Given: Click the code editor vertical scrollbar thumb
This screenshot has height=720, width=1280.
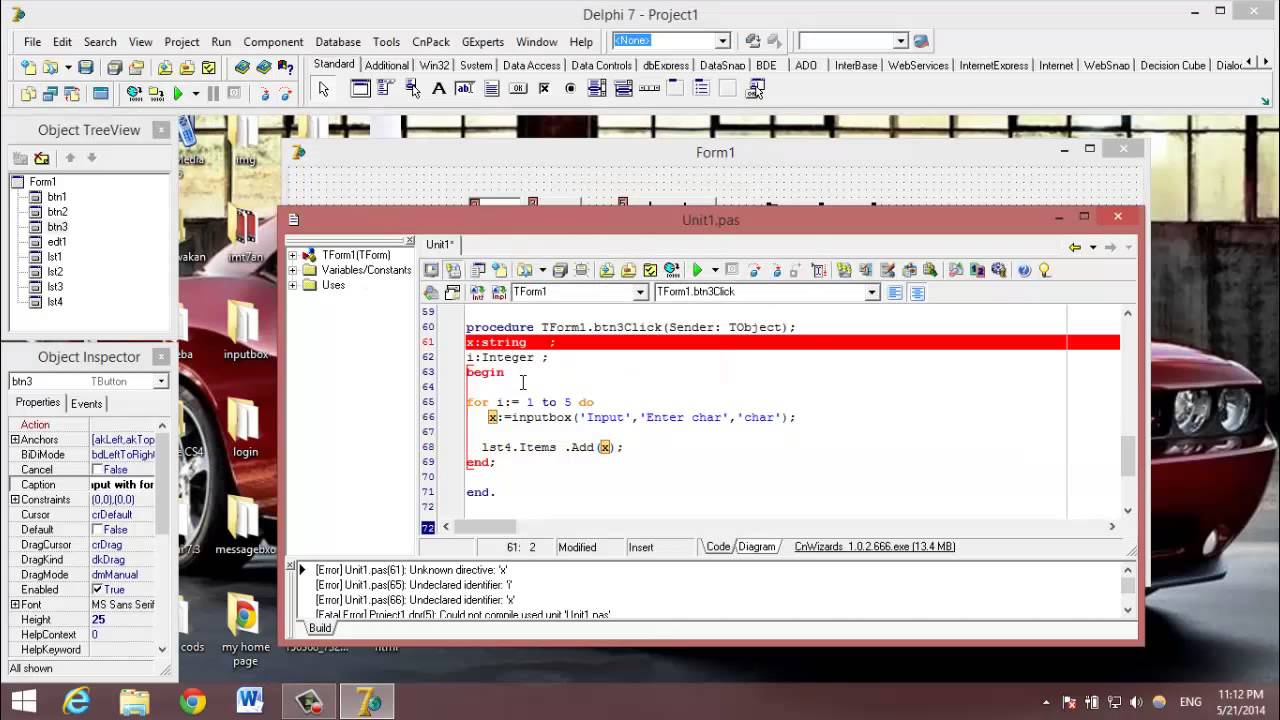Looking at the screenshot, I should point(1128,456).
